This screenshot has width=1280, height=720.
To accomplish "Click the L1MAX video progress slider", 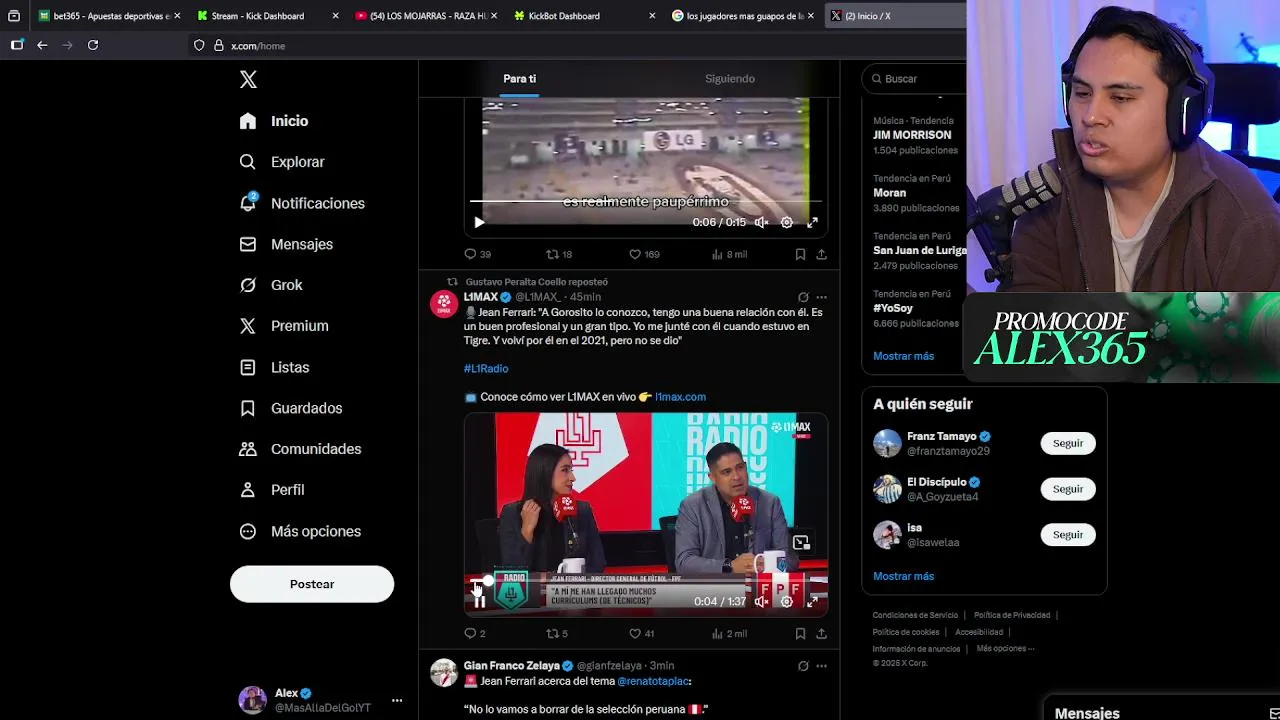I will (x=646, y=579).
